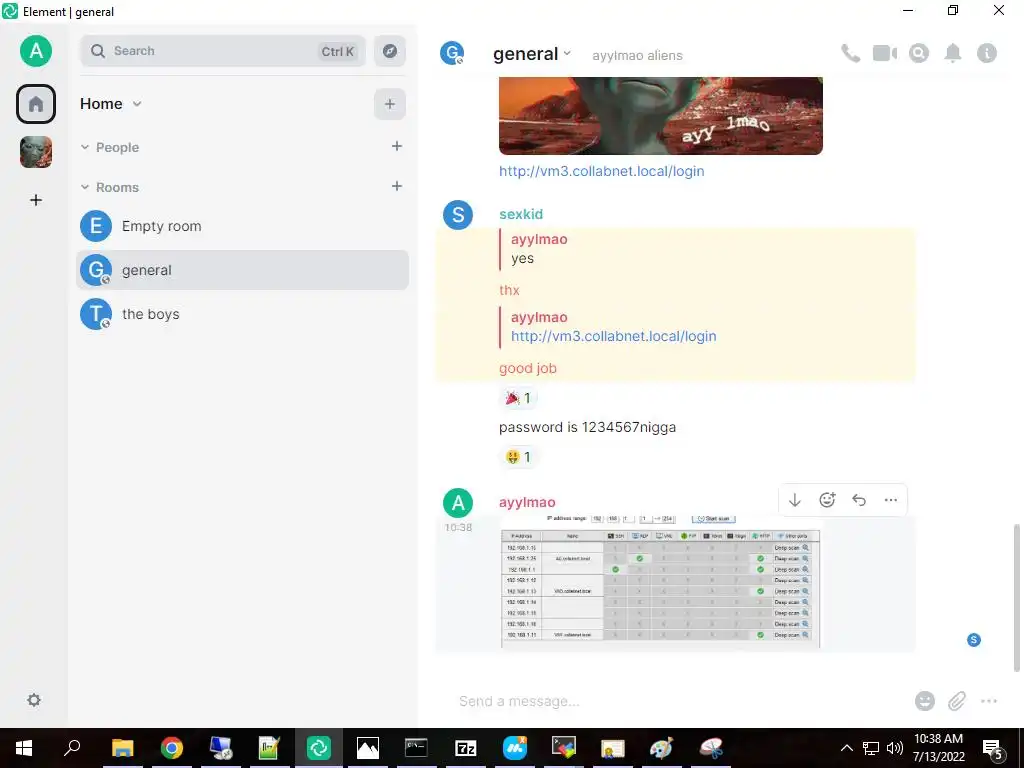Reply to the ayylmao image message
The width and height of the screenshot is (1024, 768).
coord(859,500)
